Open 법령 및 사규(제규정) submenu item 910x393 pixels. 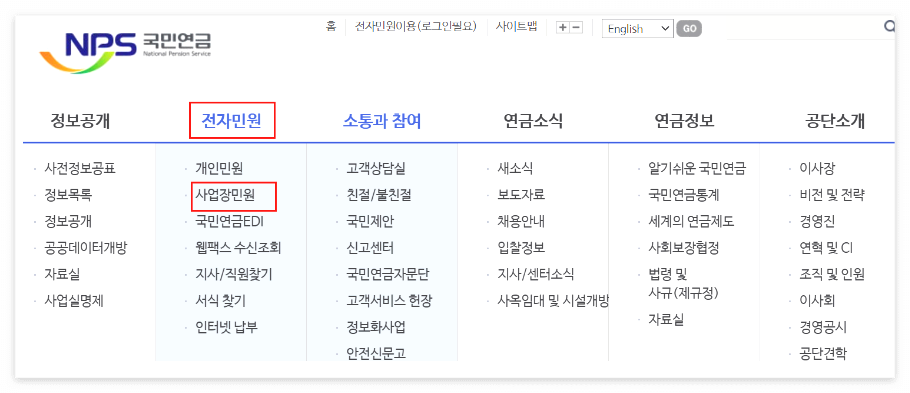coord(684,284)
